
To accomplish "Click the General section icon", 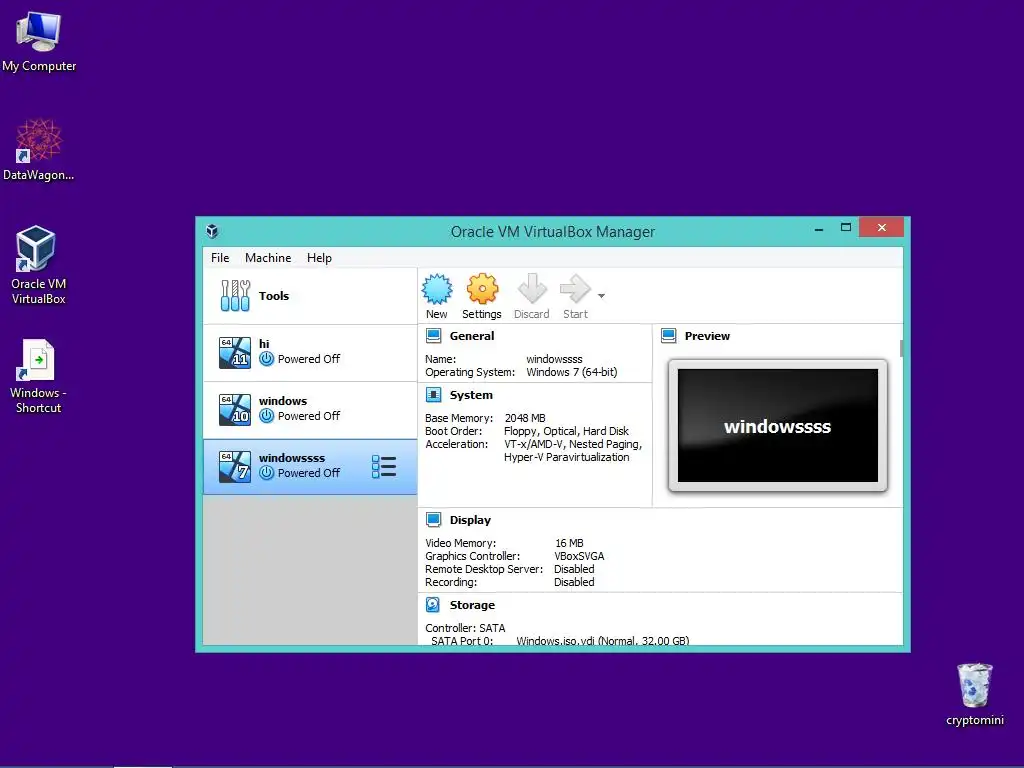I will (x=434, y=336).
